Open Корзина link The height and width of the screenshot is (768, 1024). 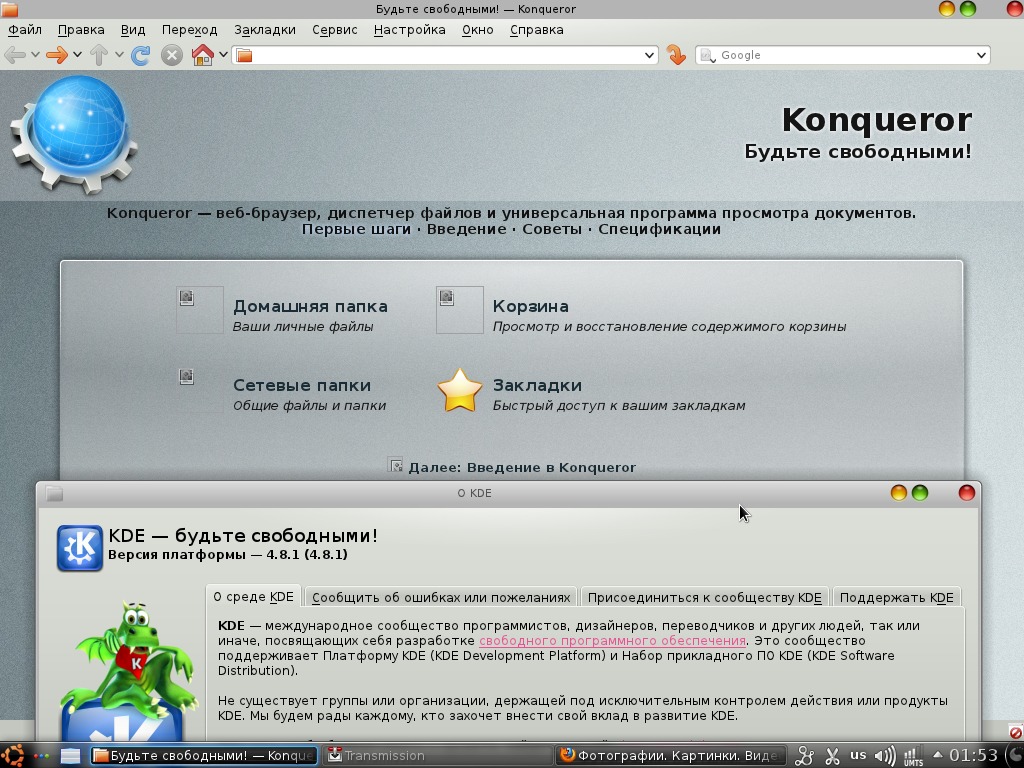530,306
